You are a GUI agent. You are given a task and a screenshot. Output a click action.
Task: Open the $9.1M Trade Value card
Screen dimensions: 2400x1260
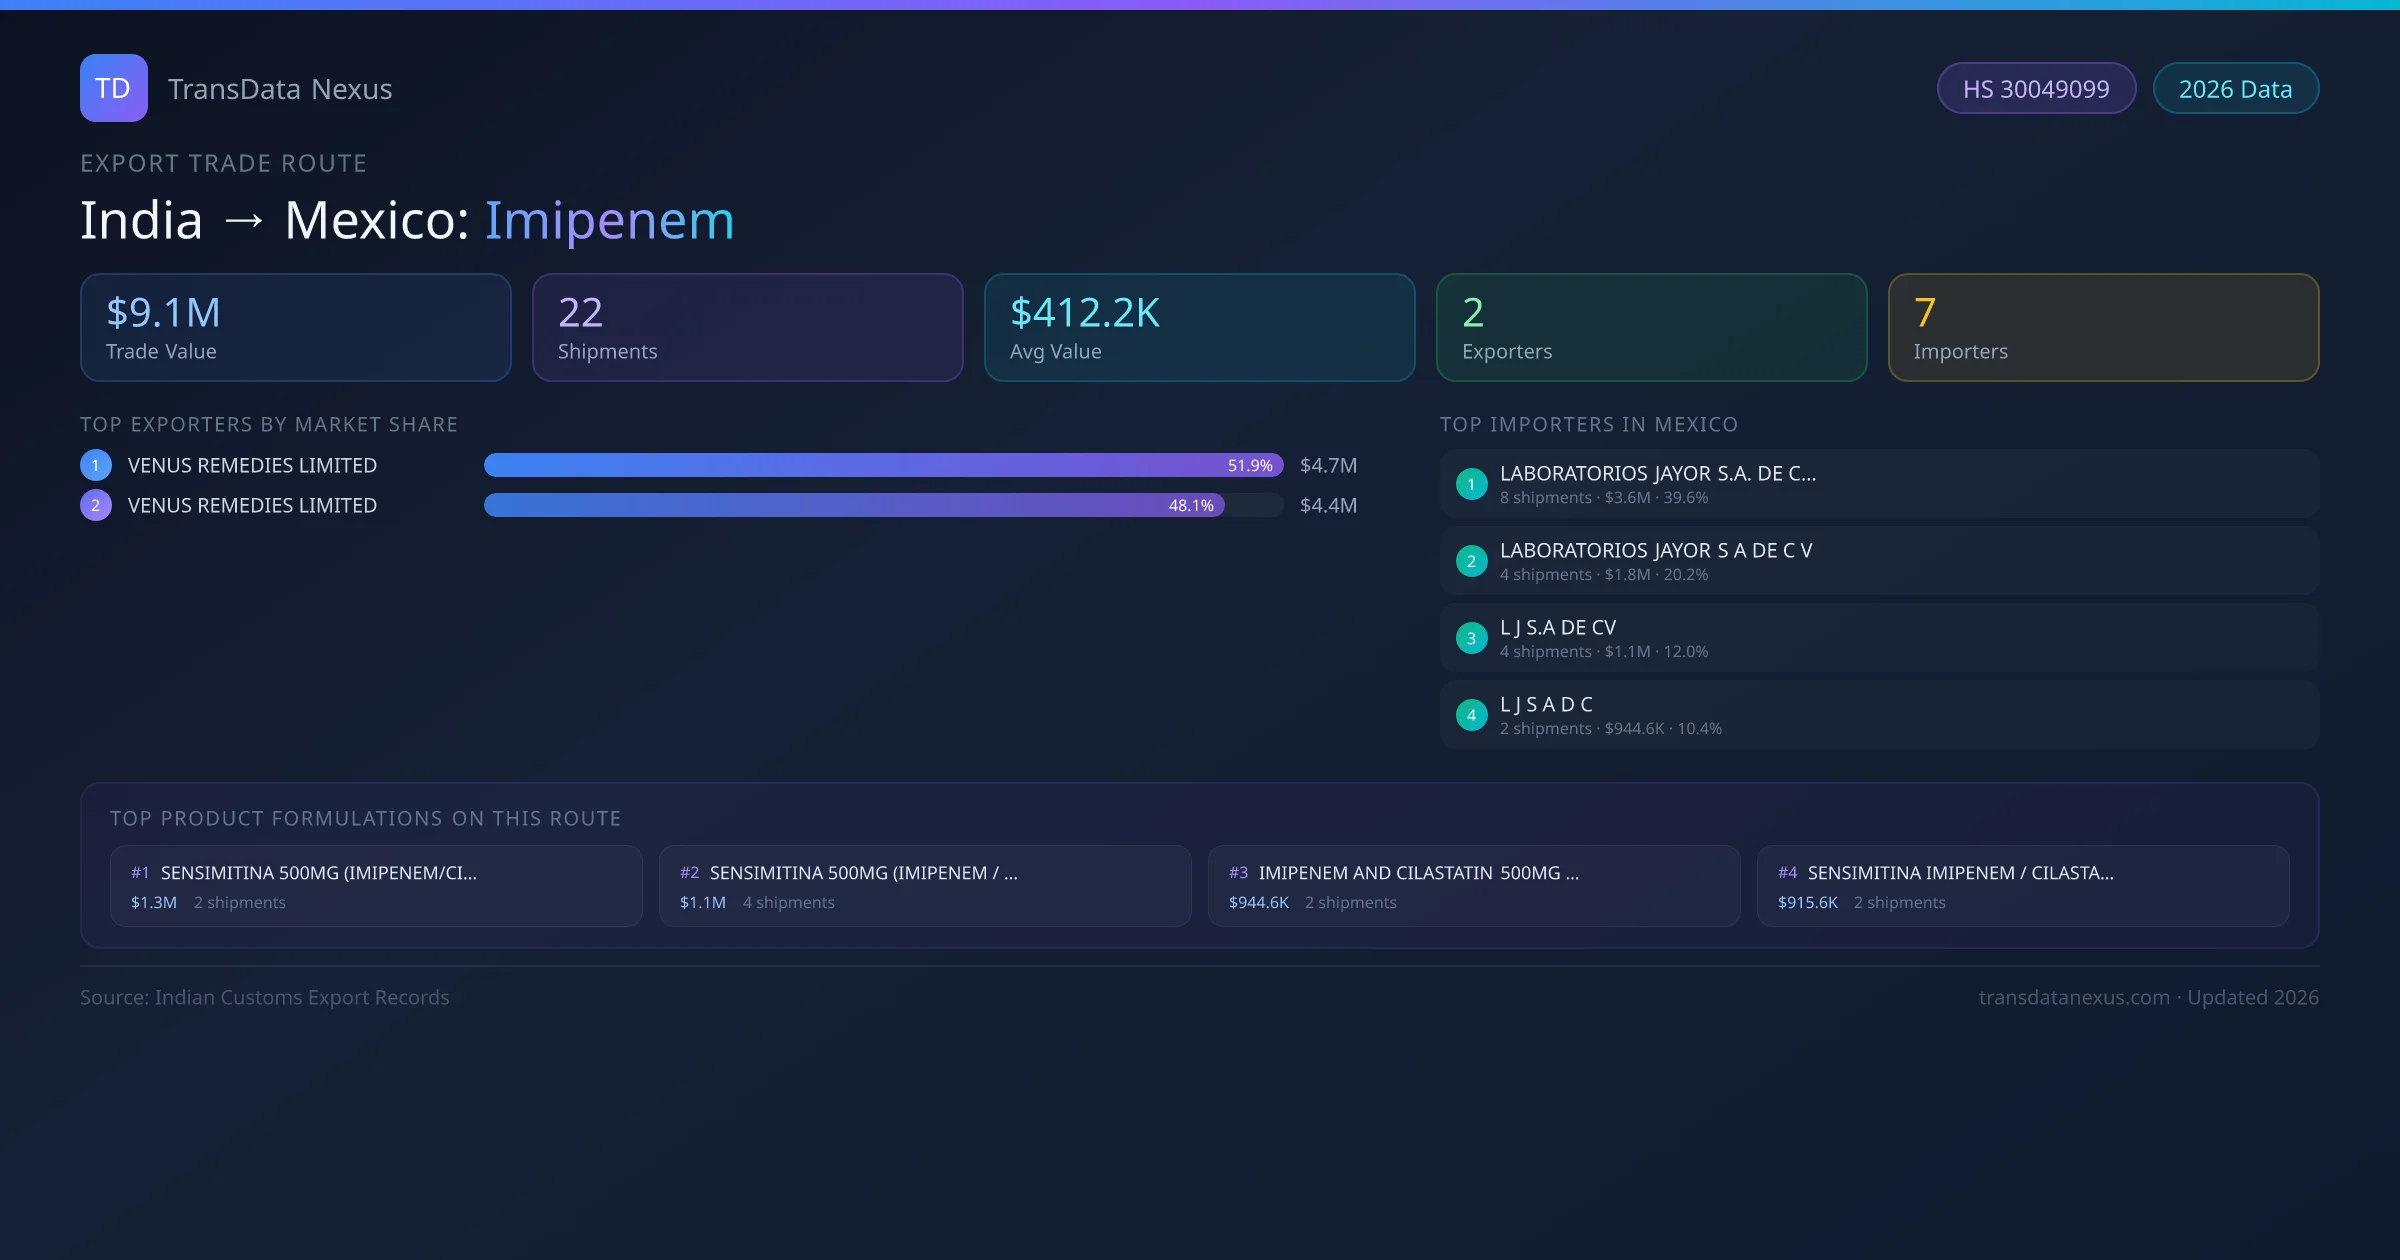pyautogui.click(x=296, y=328)
